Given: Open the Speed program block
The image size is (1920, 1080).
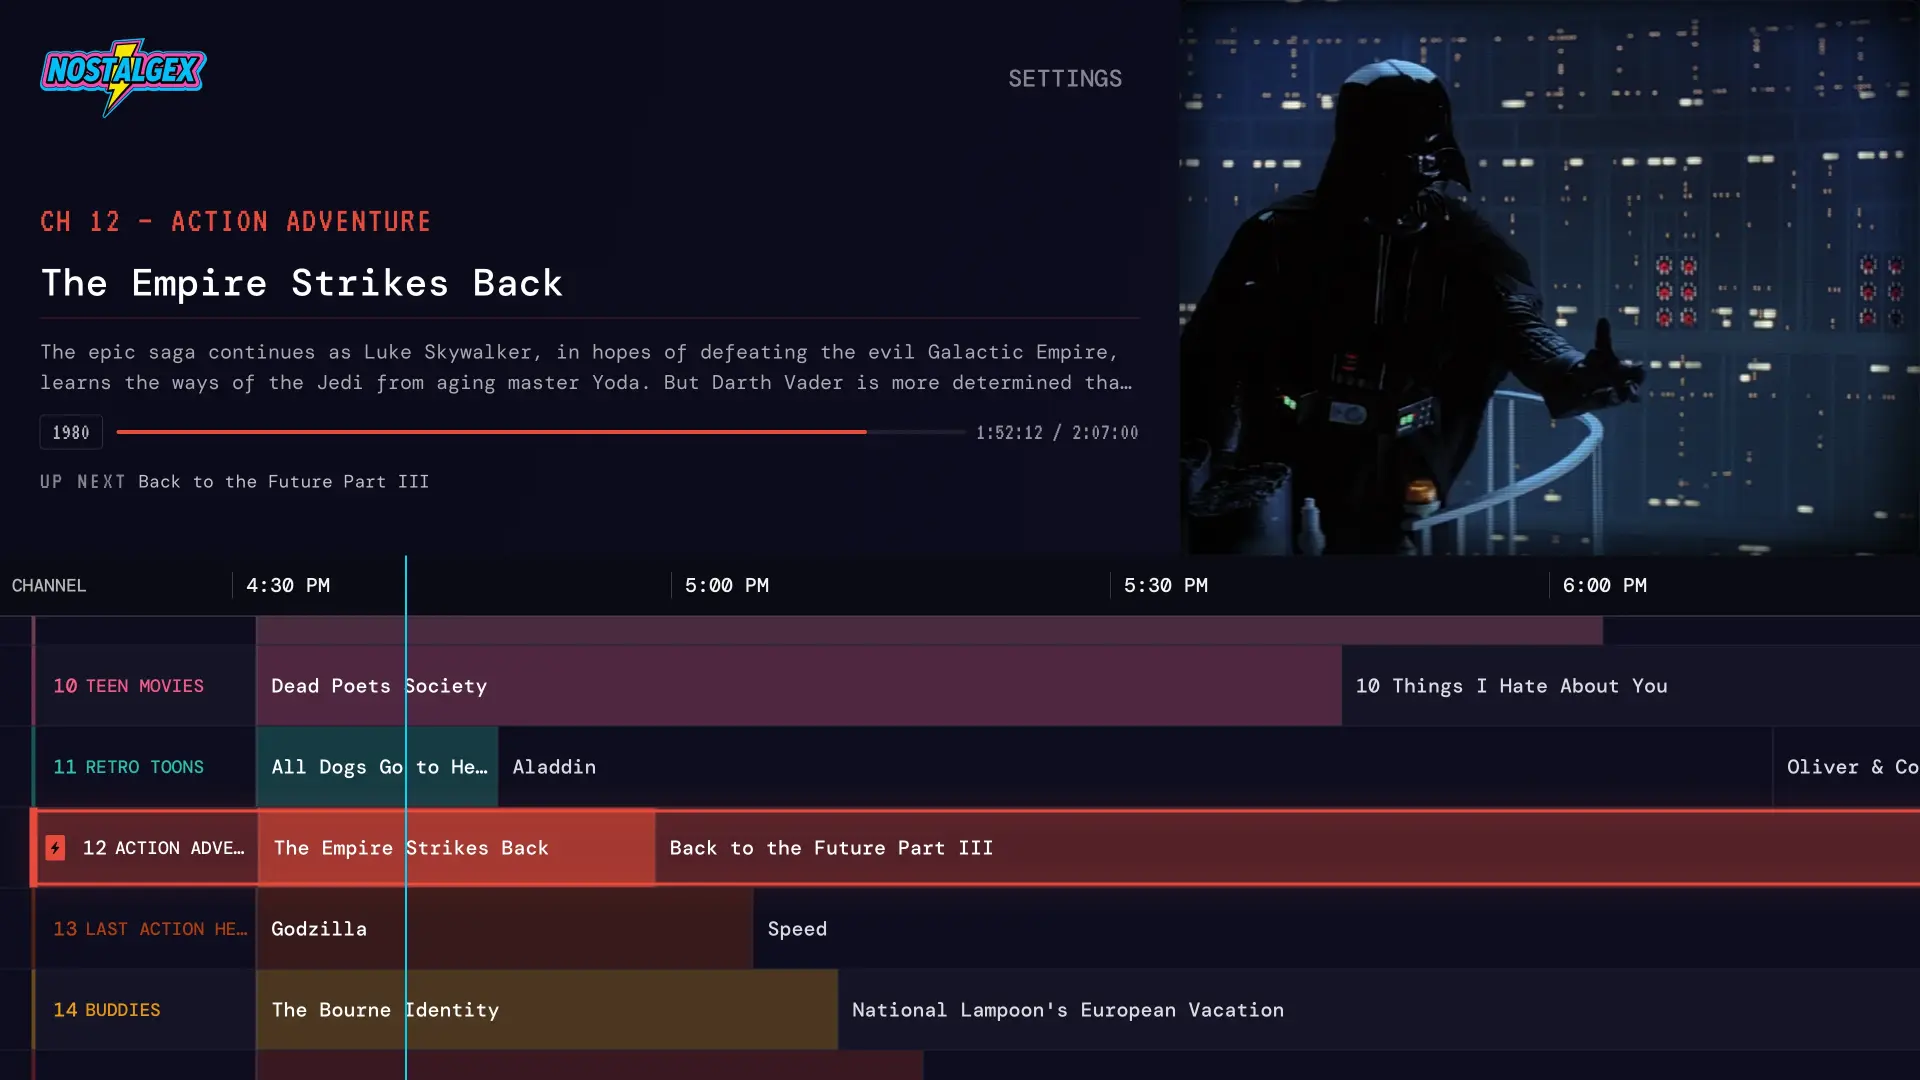Looking at the screenshot, I should coord(1337,929).
